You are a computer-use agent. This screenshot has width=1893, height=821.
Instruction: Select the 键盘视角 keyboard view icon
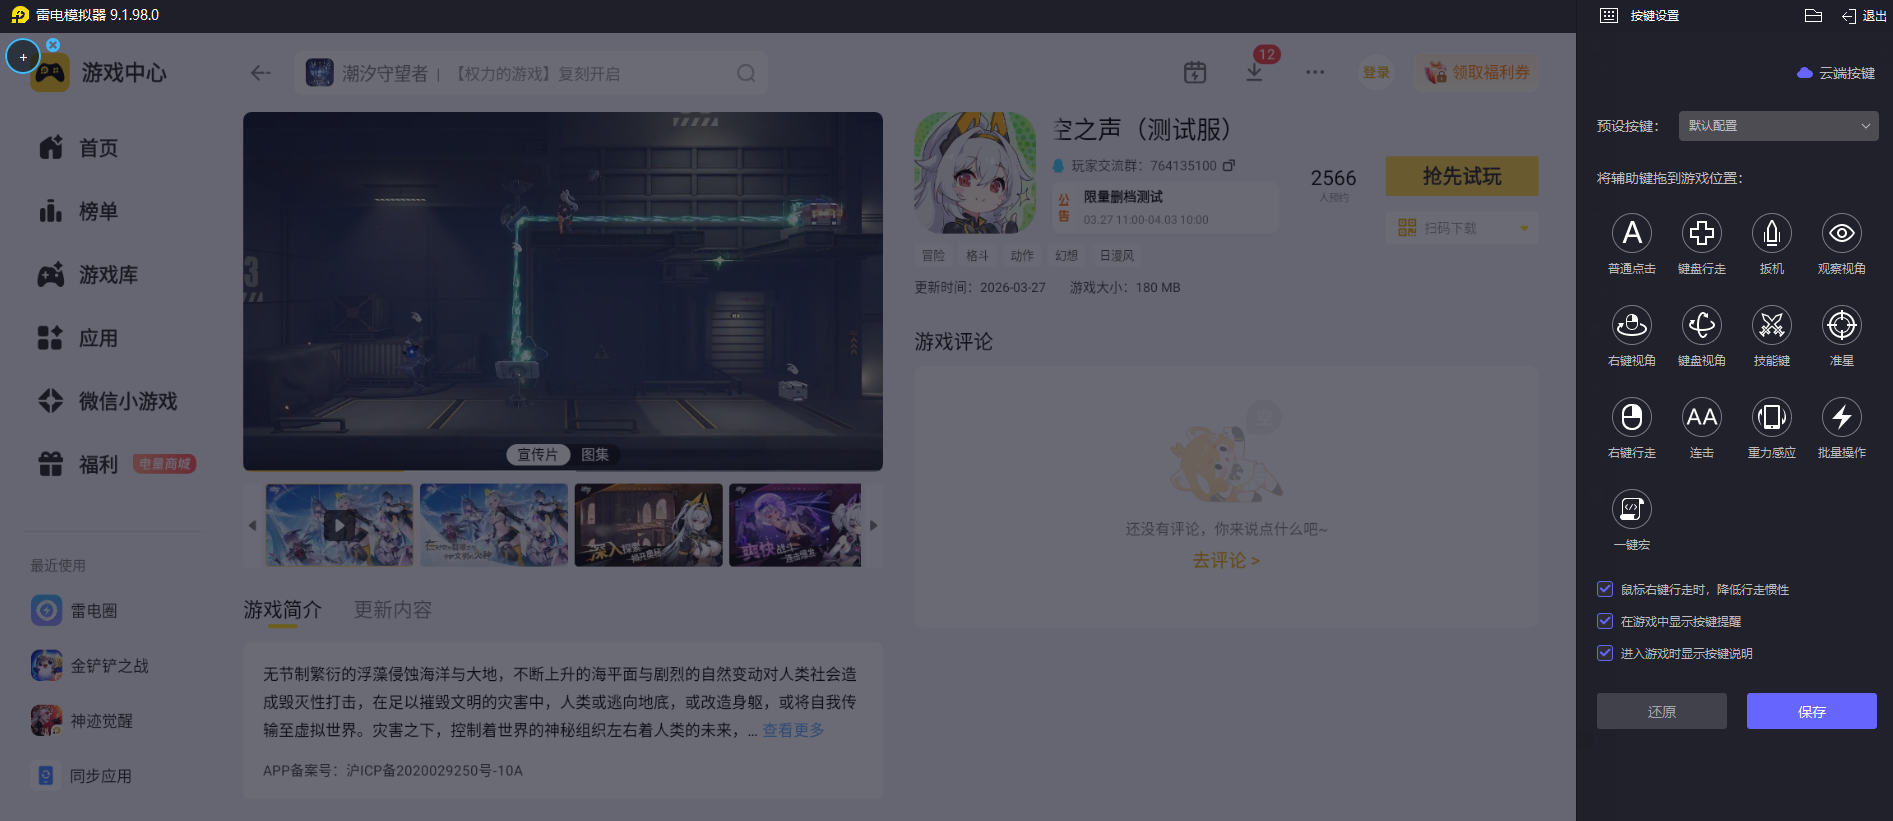1702,325
